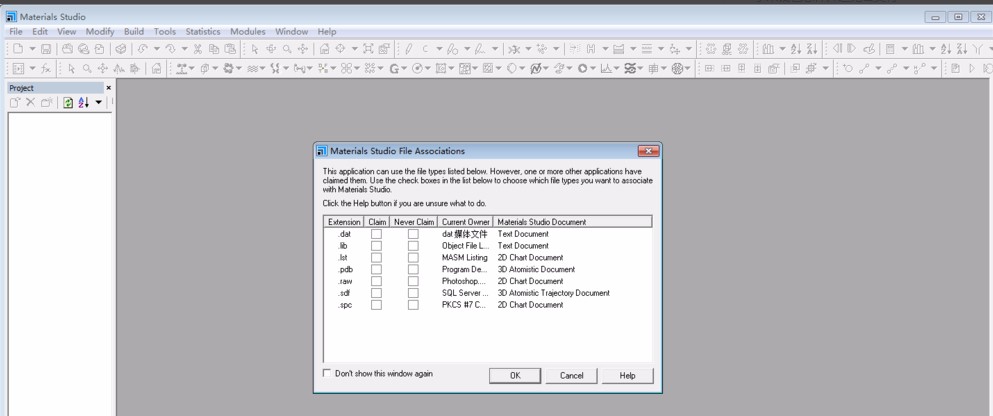
Task: Click the Reset View home icon, top toolbar
Action: (324, 49)
